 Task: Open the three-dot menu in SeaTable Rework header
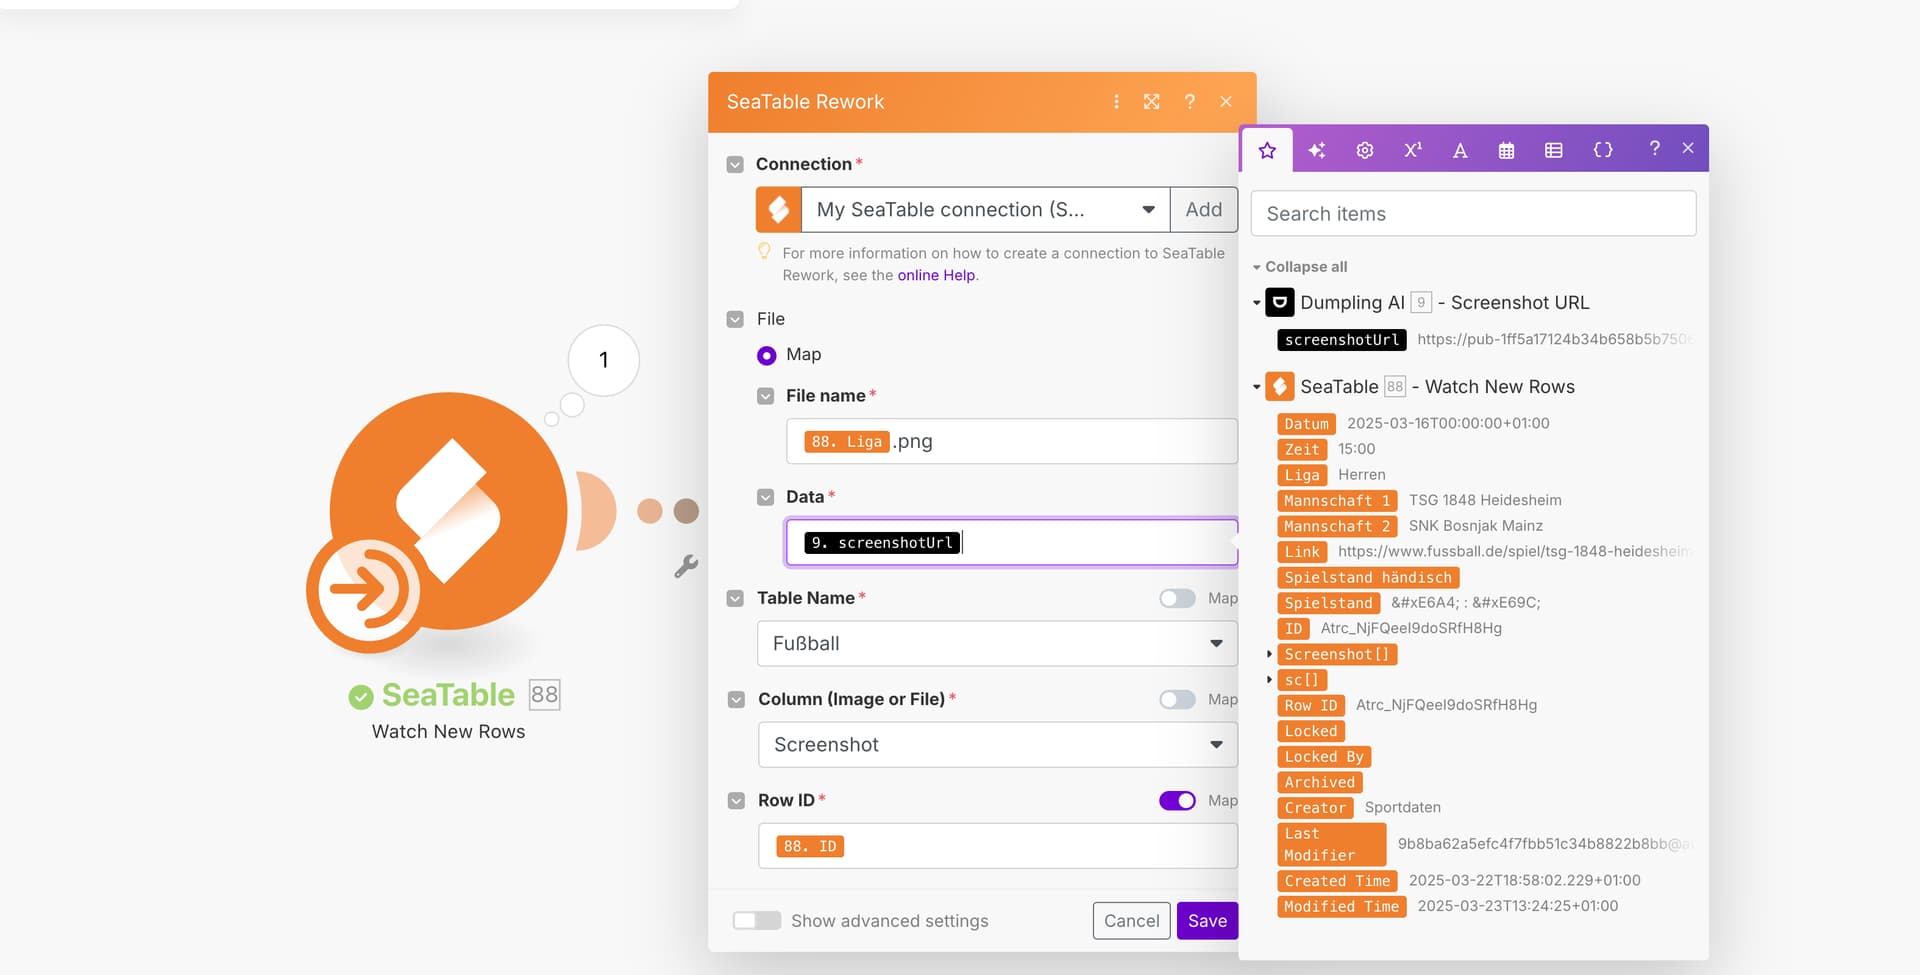(x=1116, y=102)
